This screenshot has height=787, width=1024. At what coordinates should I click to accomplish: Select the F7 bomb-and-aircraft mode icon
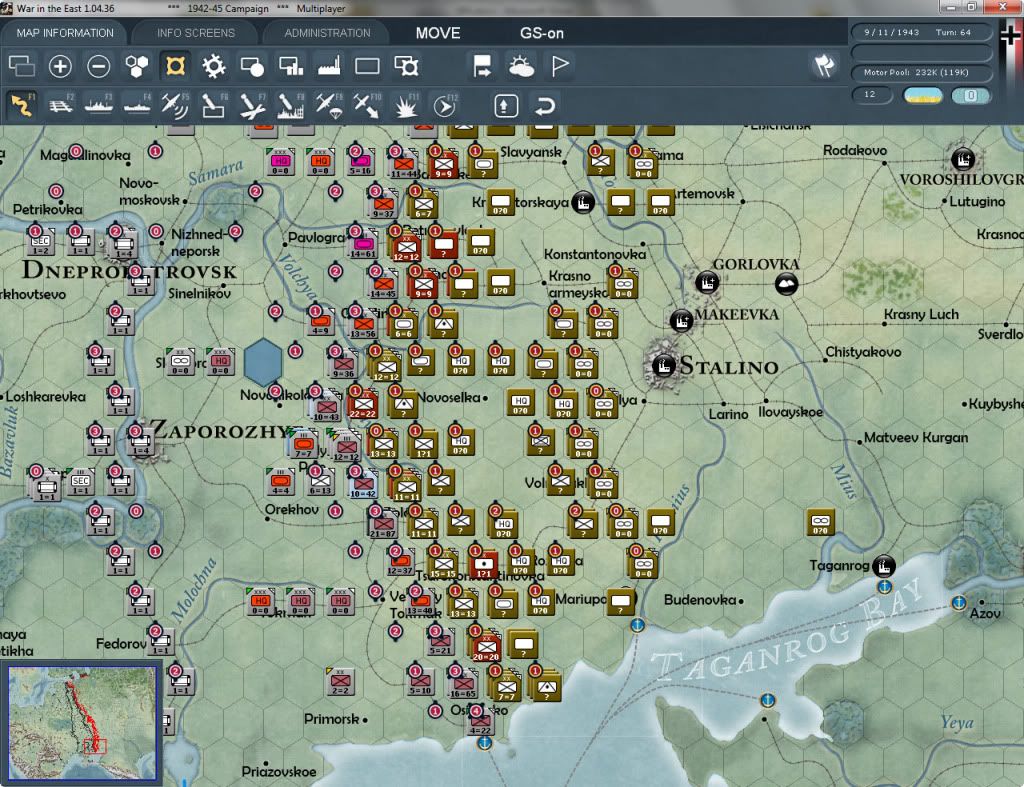252,105
